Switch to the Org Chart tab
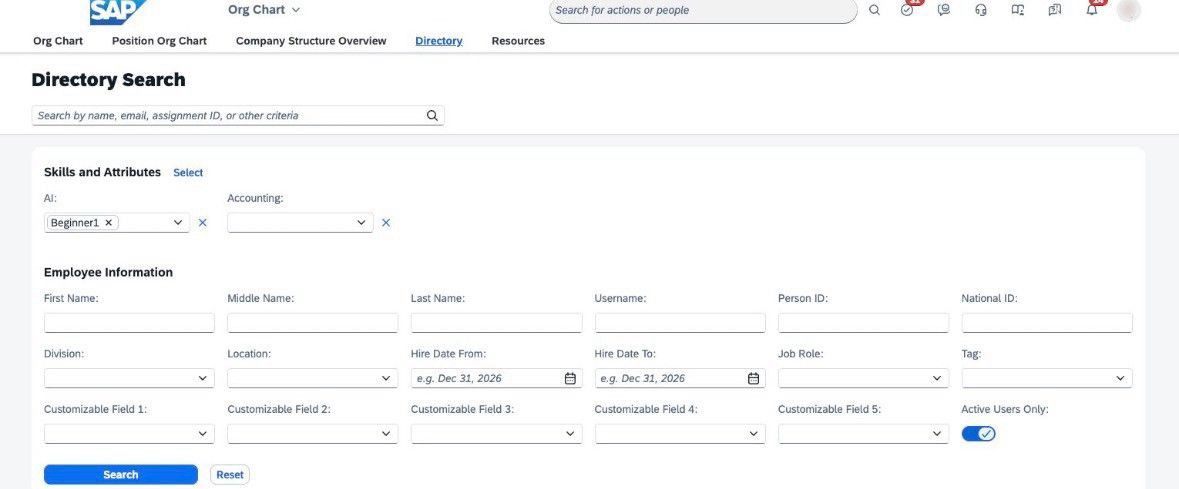The height and width of the screenshot is (489, 1179). point(58,41)
